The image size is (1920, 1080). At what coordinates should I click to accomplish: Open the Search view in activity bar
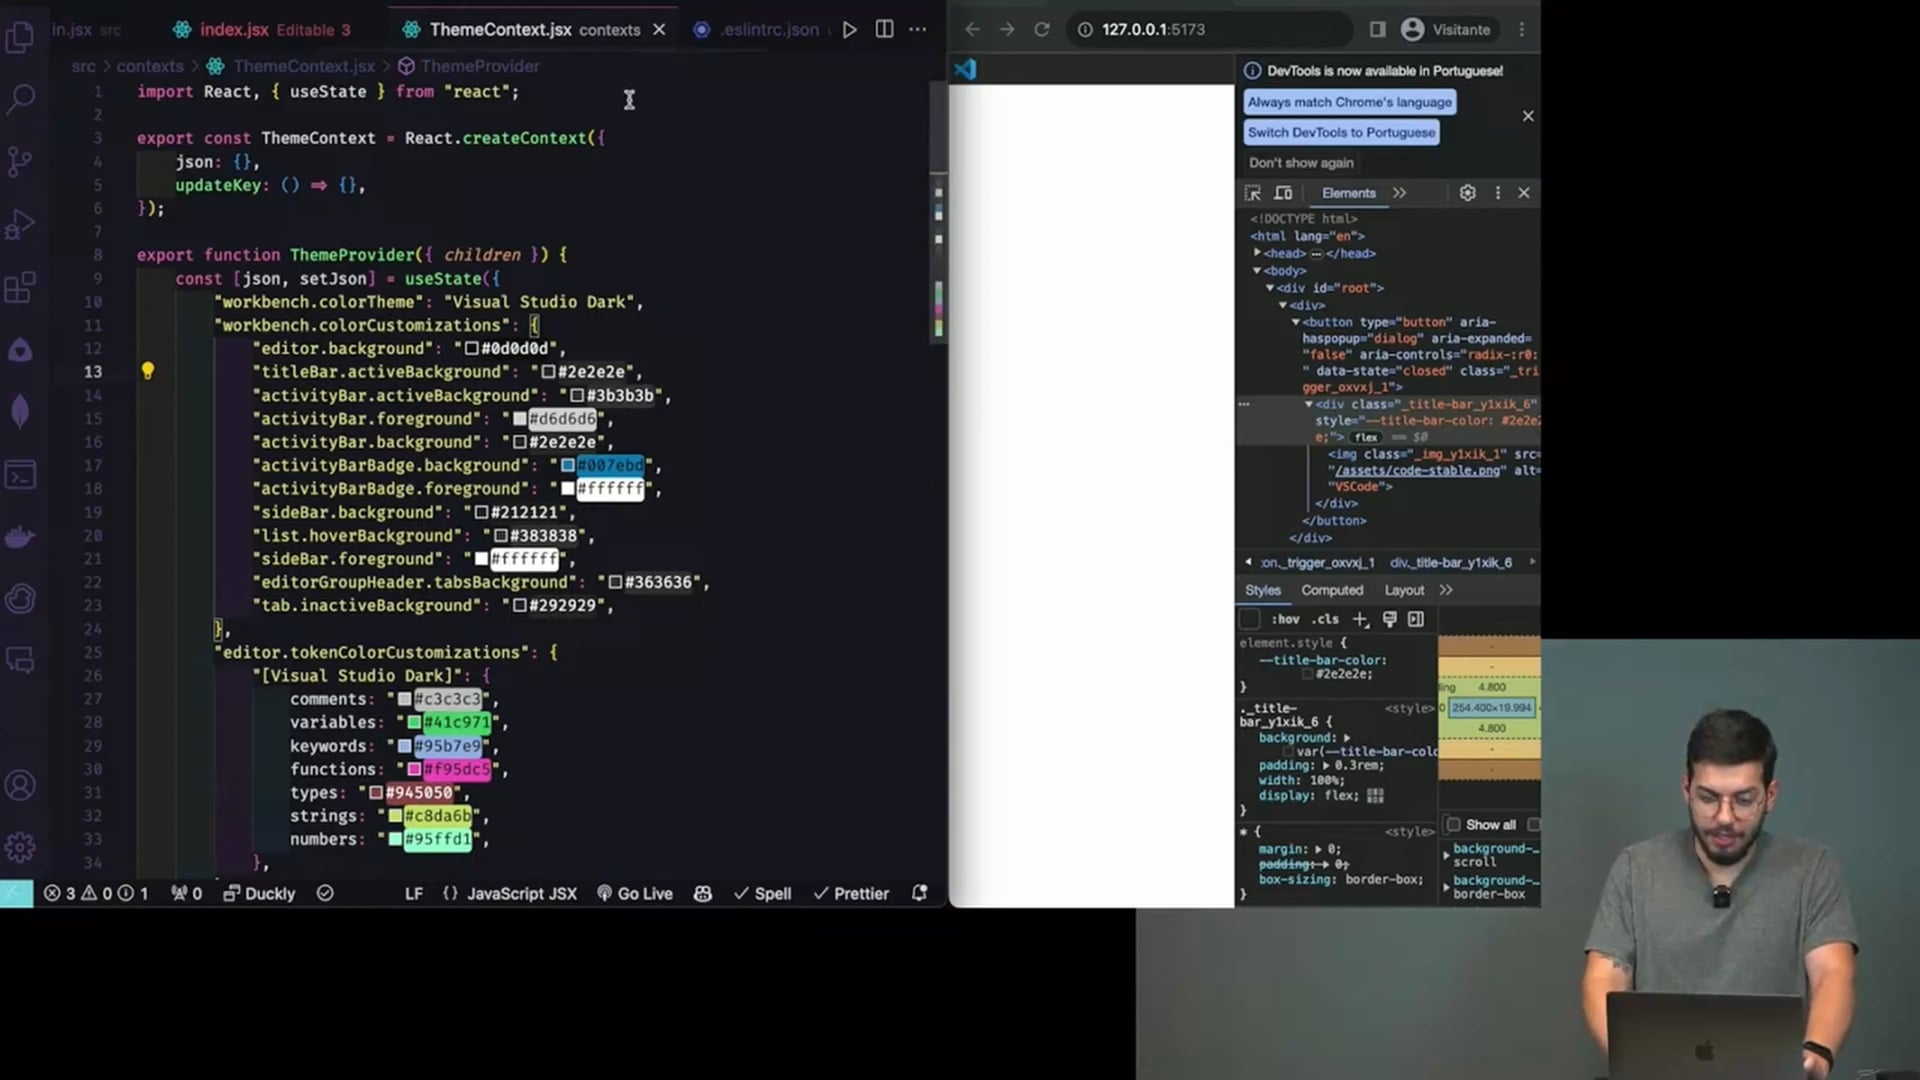click(x=21, y=98)
